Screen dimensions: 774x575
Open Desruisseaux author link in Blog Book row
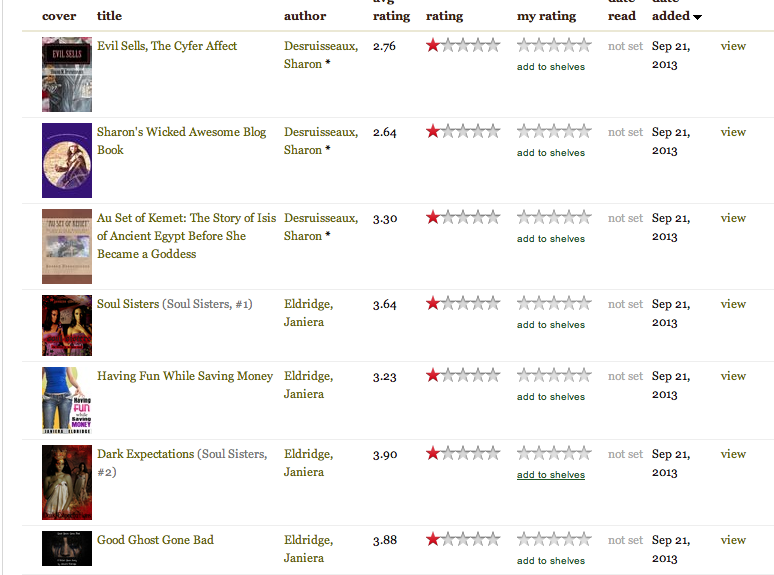(321, 141)
